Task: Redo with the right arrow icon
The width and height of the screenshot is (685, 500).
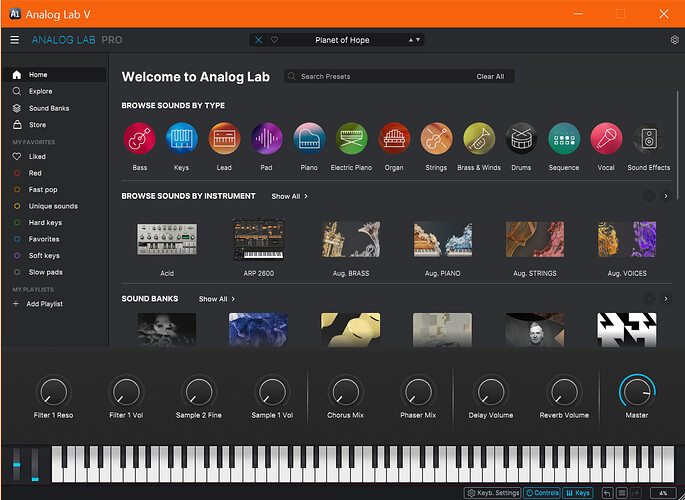Action: pos(636,493)
